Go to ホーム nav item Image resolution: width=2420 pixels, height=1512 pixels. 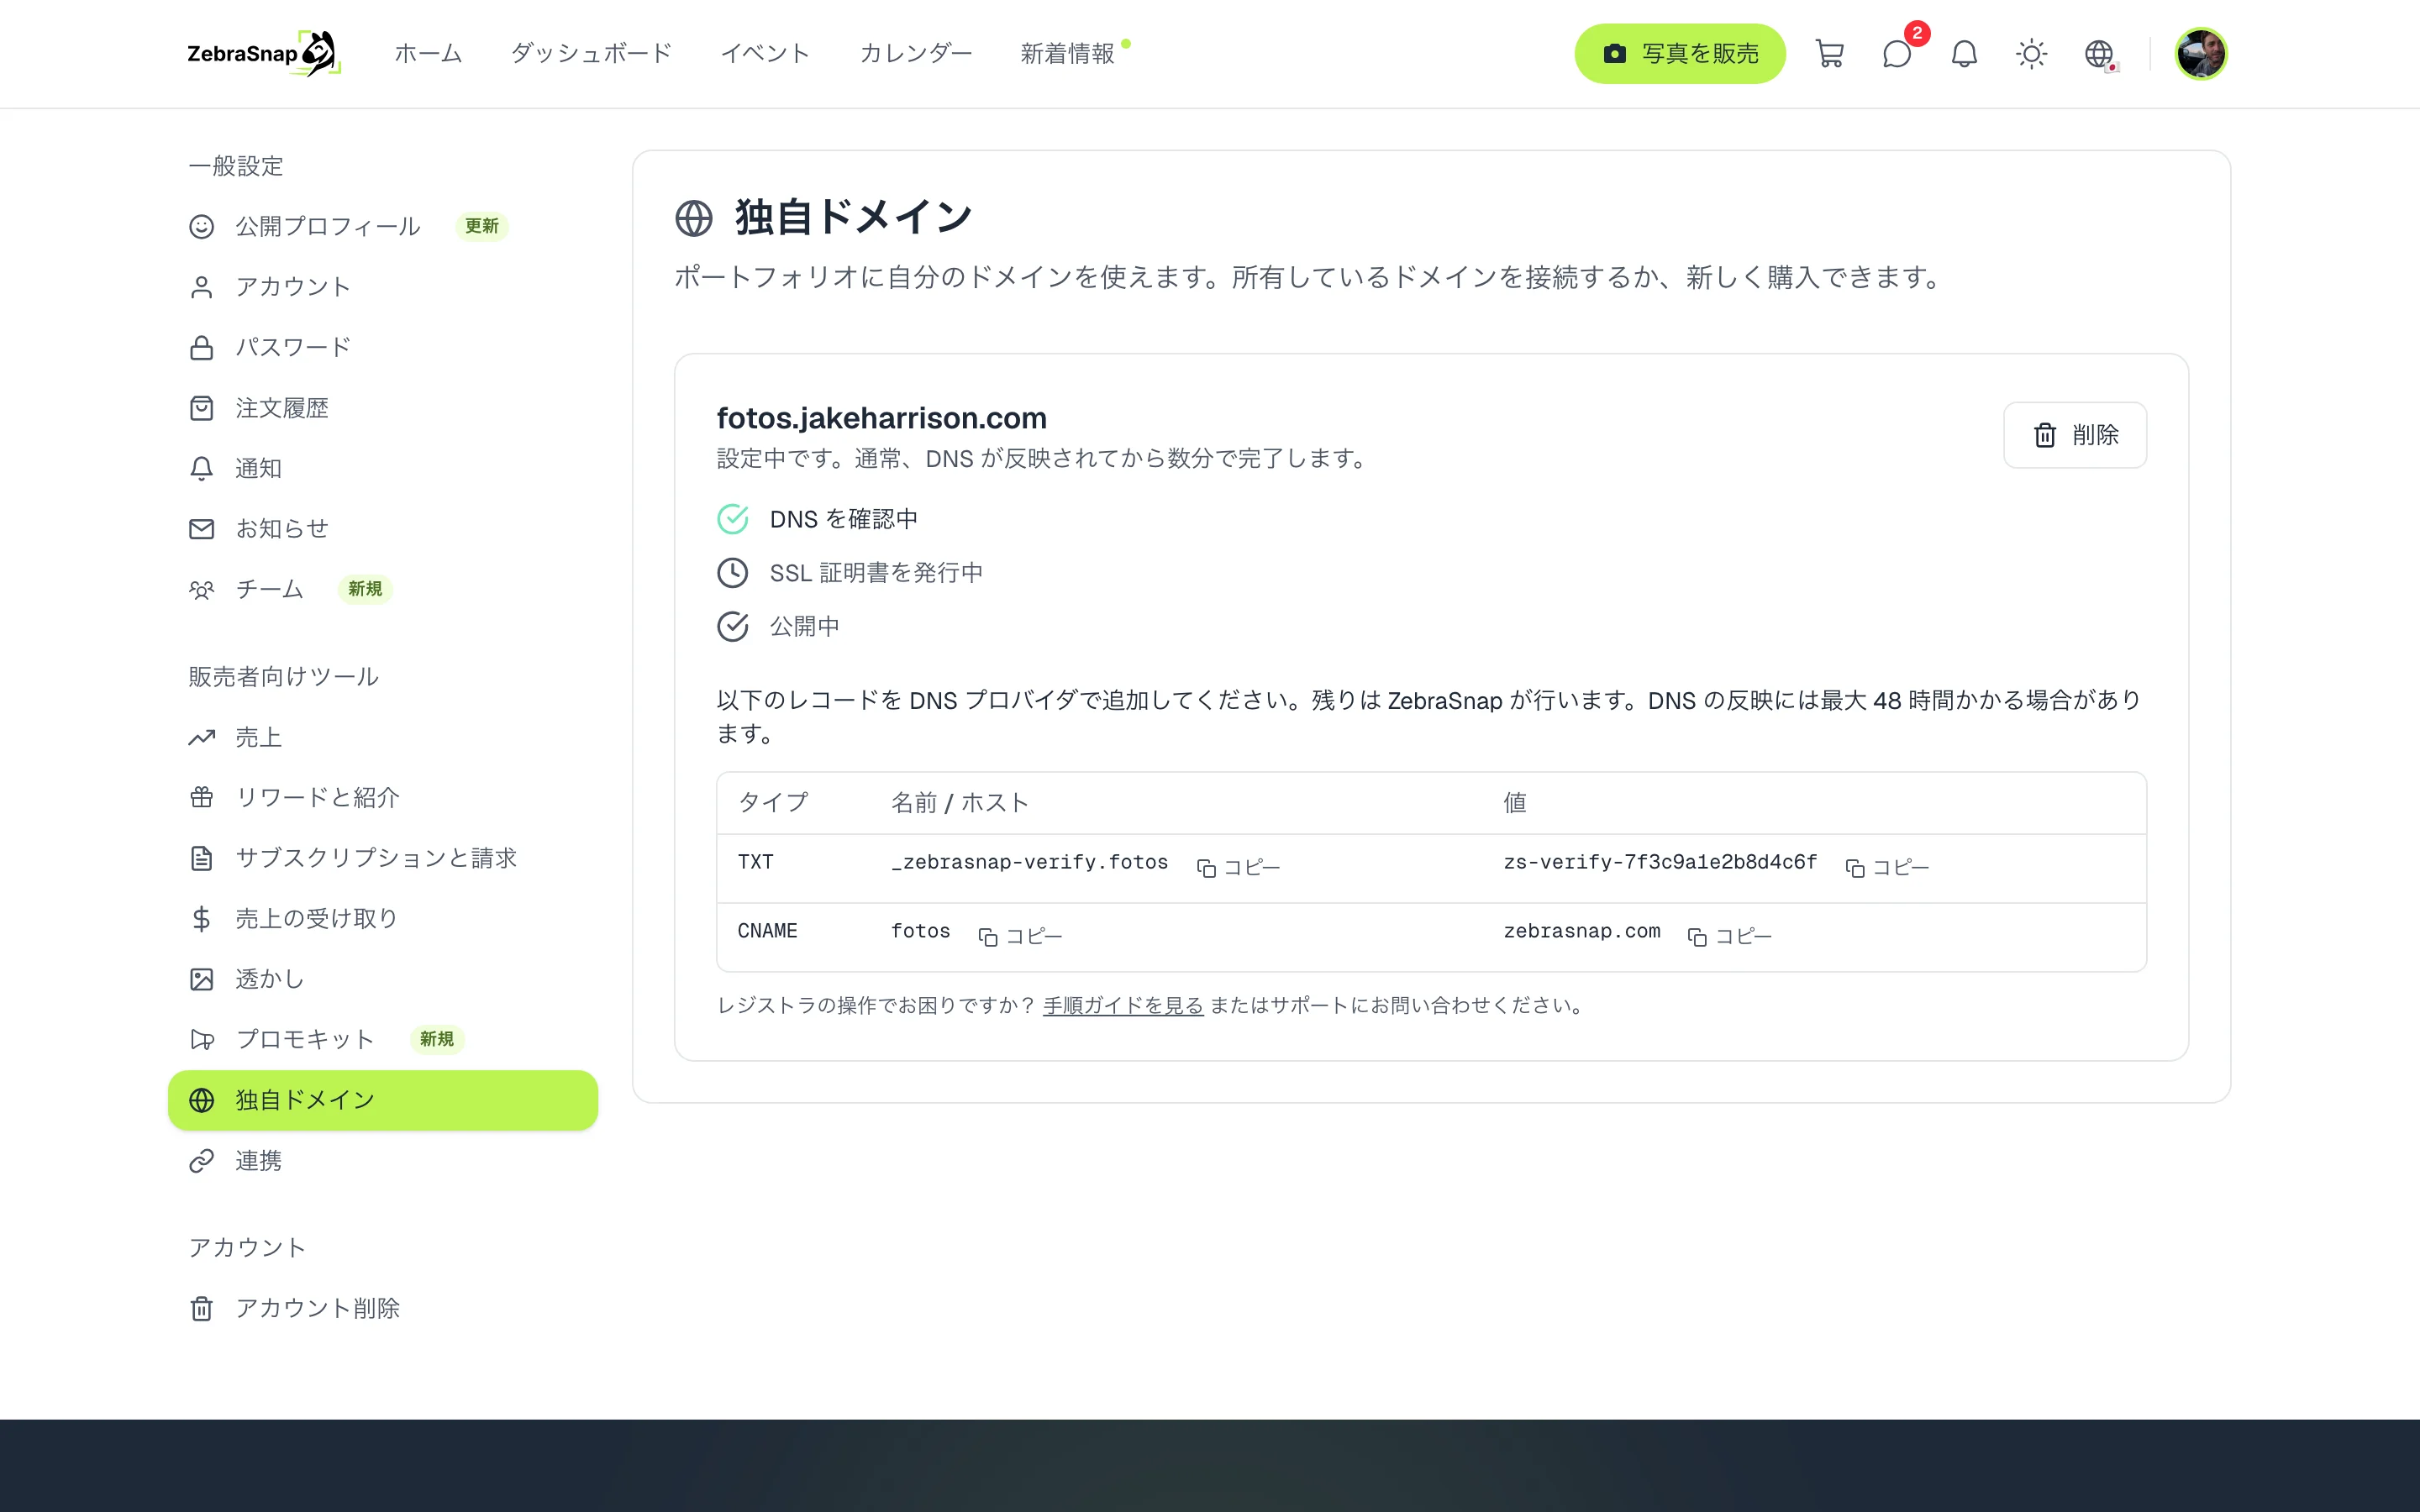tap(428, 54)
